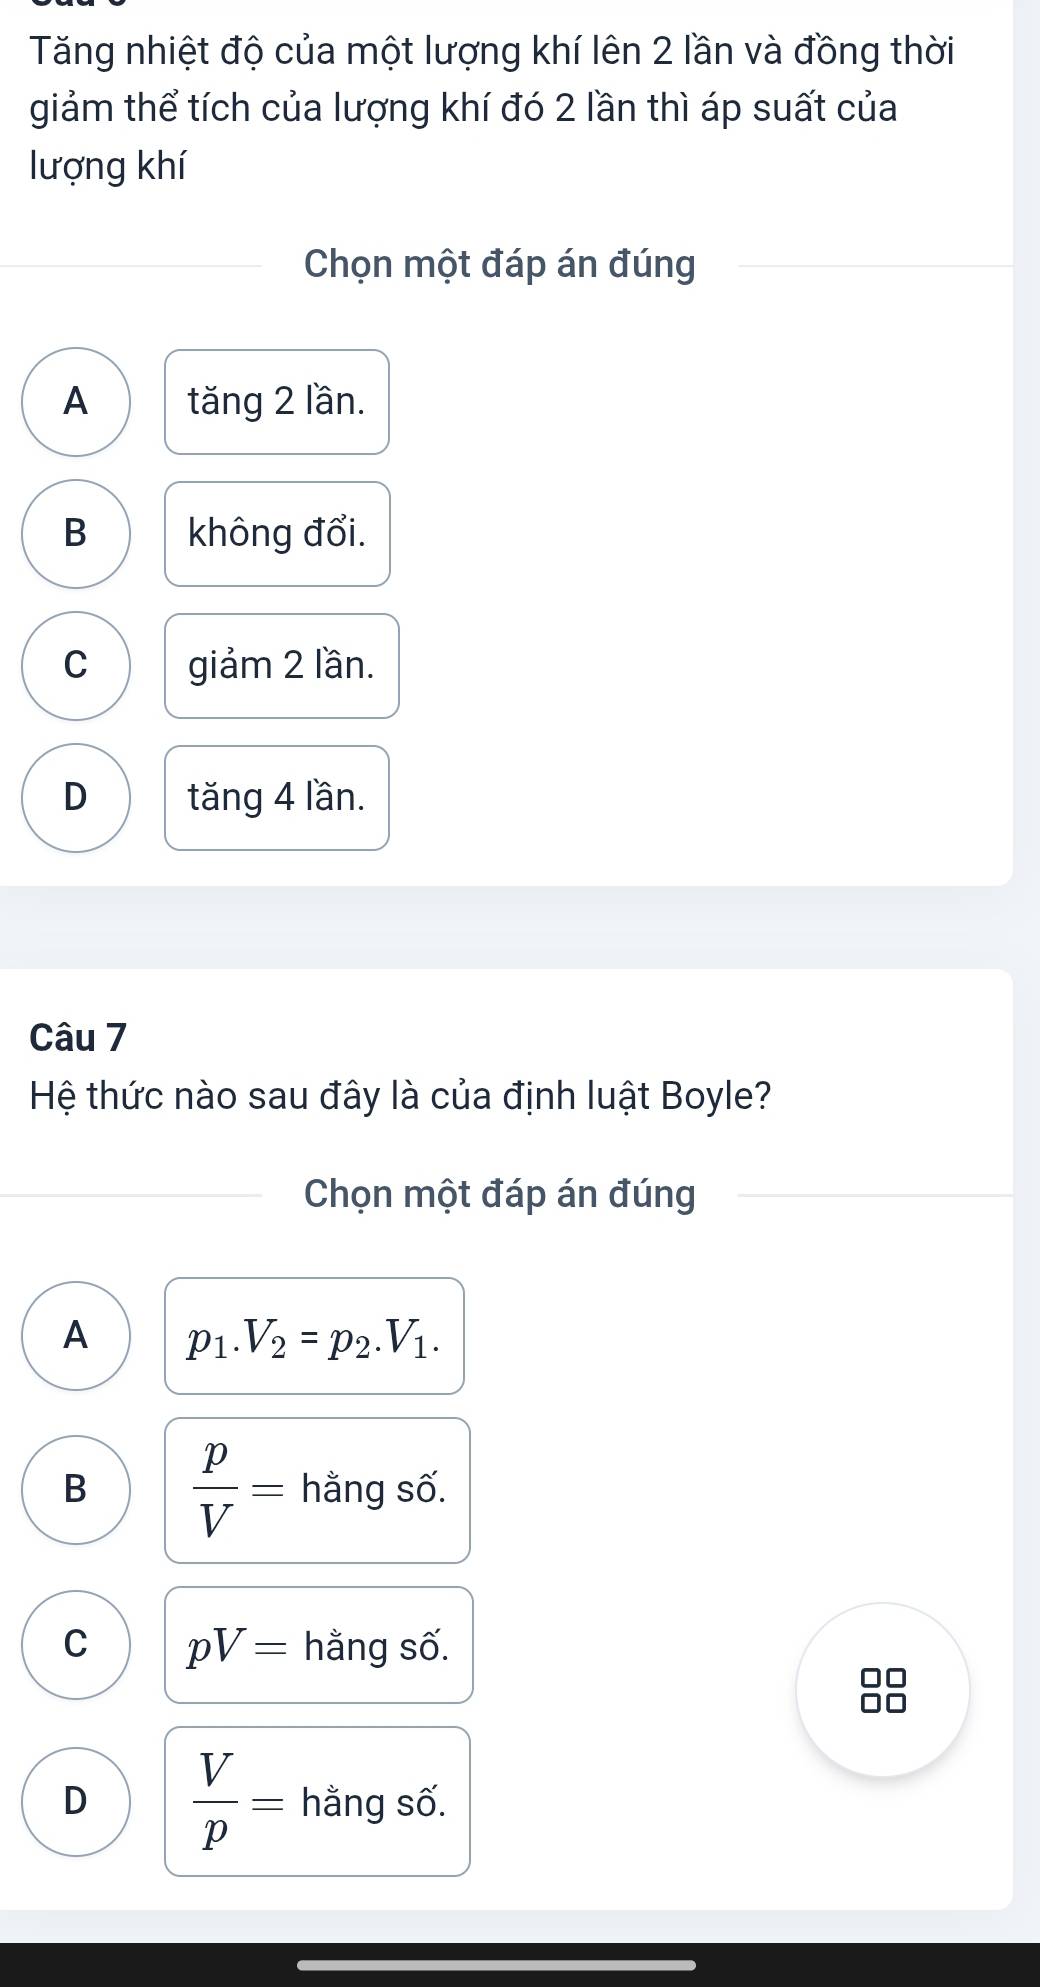Select circle A for the gas pressure question
Screen dimensions: 1040x1987
tap(76, 402)
